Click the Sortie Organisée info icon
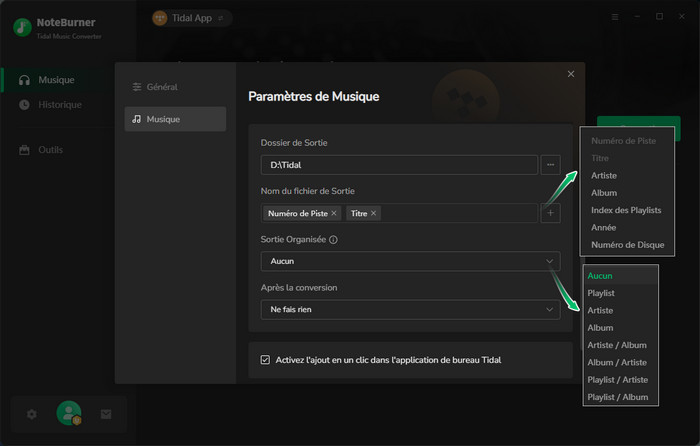 333,240
